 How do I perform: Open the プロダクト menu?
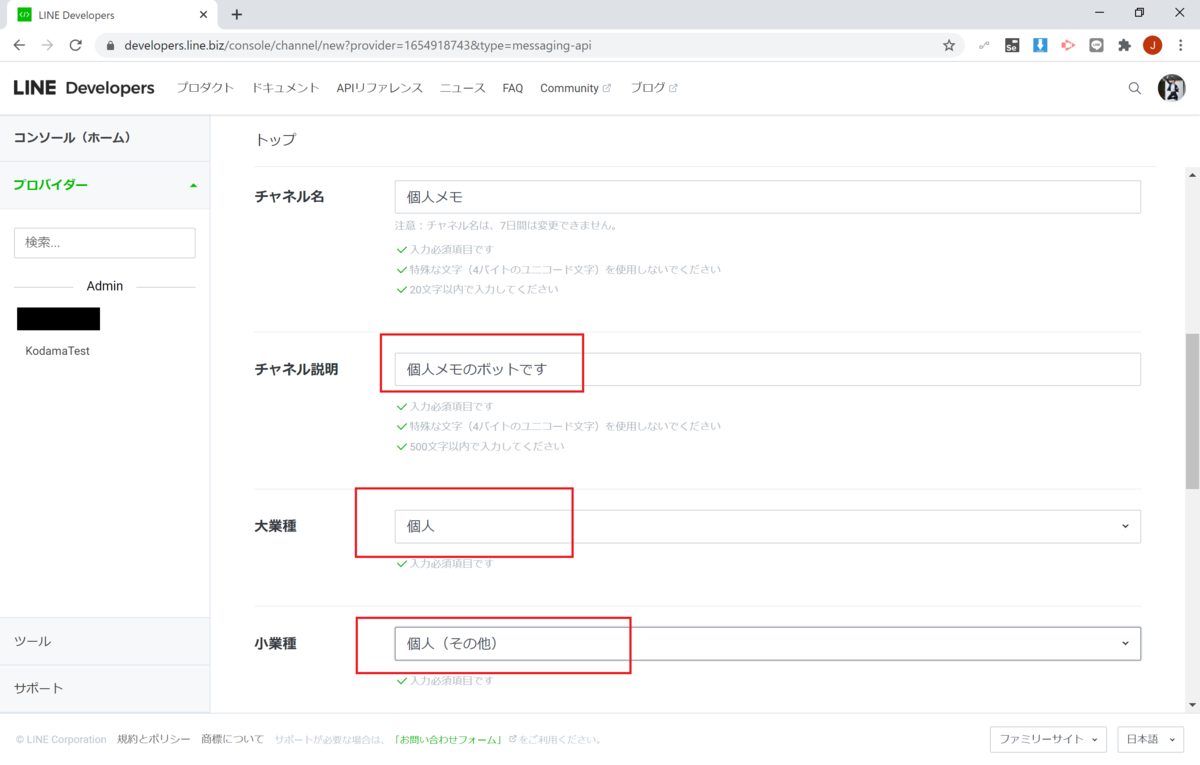(x=205, y=88)
